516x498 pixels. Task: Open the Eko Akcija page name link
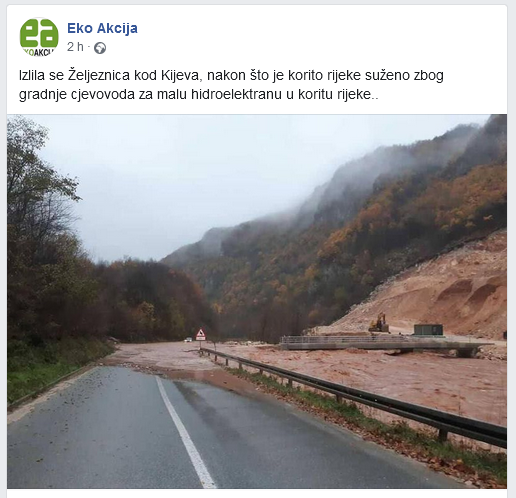click(x=102, y=28)
